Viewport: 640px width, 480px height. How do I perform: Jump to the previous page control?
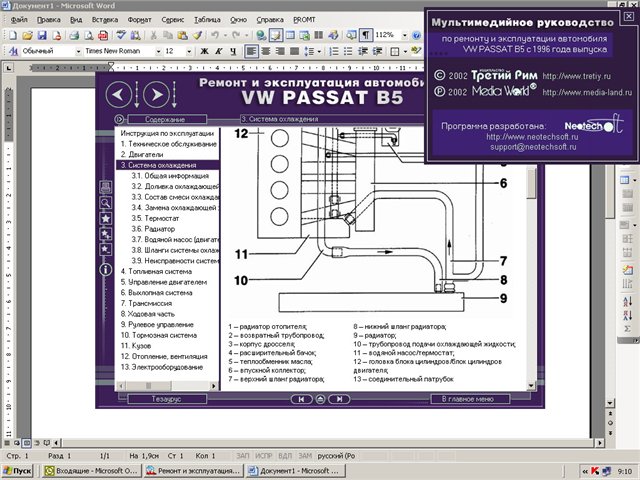[x=301, y=399]
